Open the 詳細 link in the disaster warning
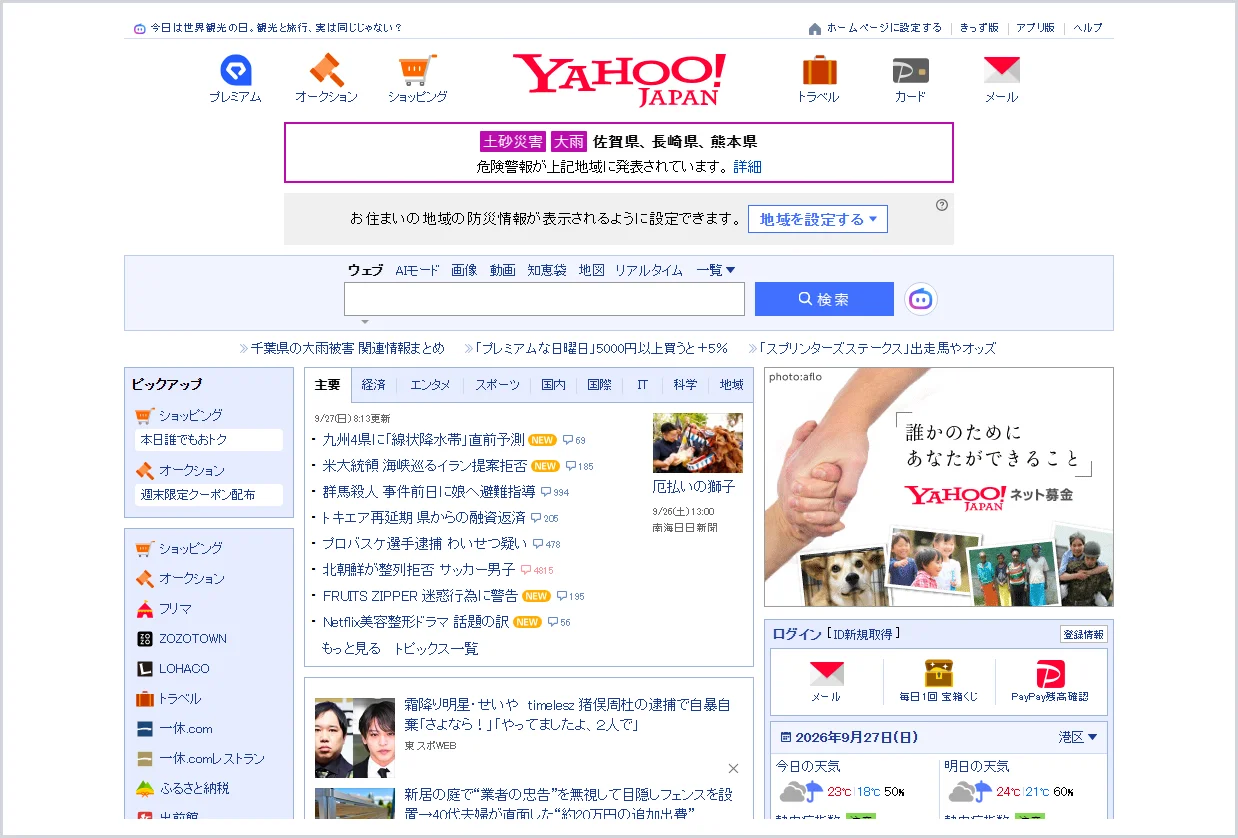1238x838 pixels. 747,167
